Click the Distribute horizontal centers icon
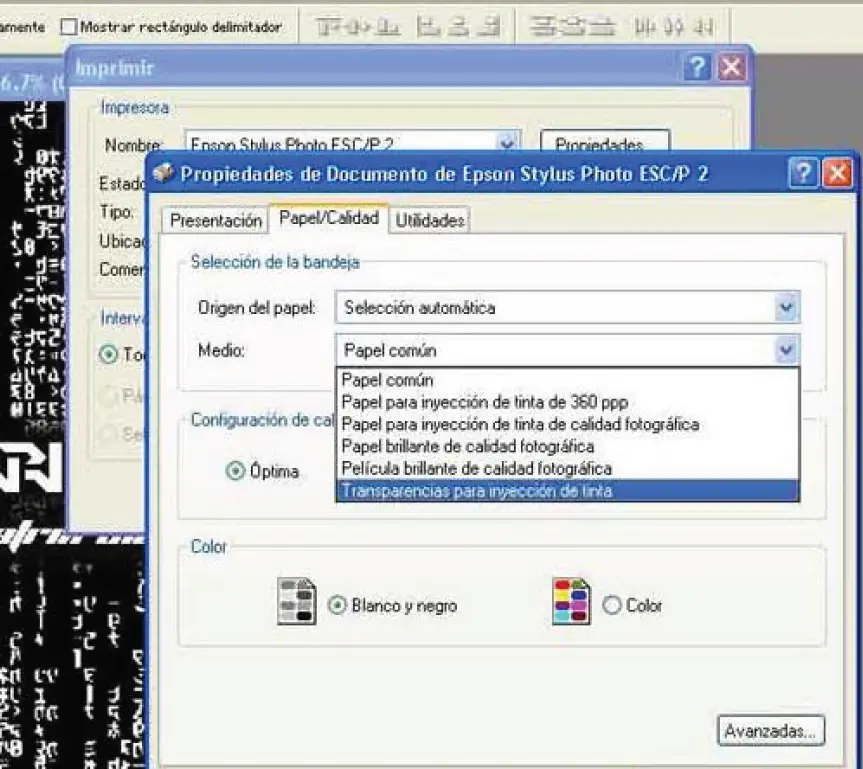863x769 pixels. point(674,26)
